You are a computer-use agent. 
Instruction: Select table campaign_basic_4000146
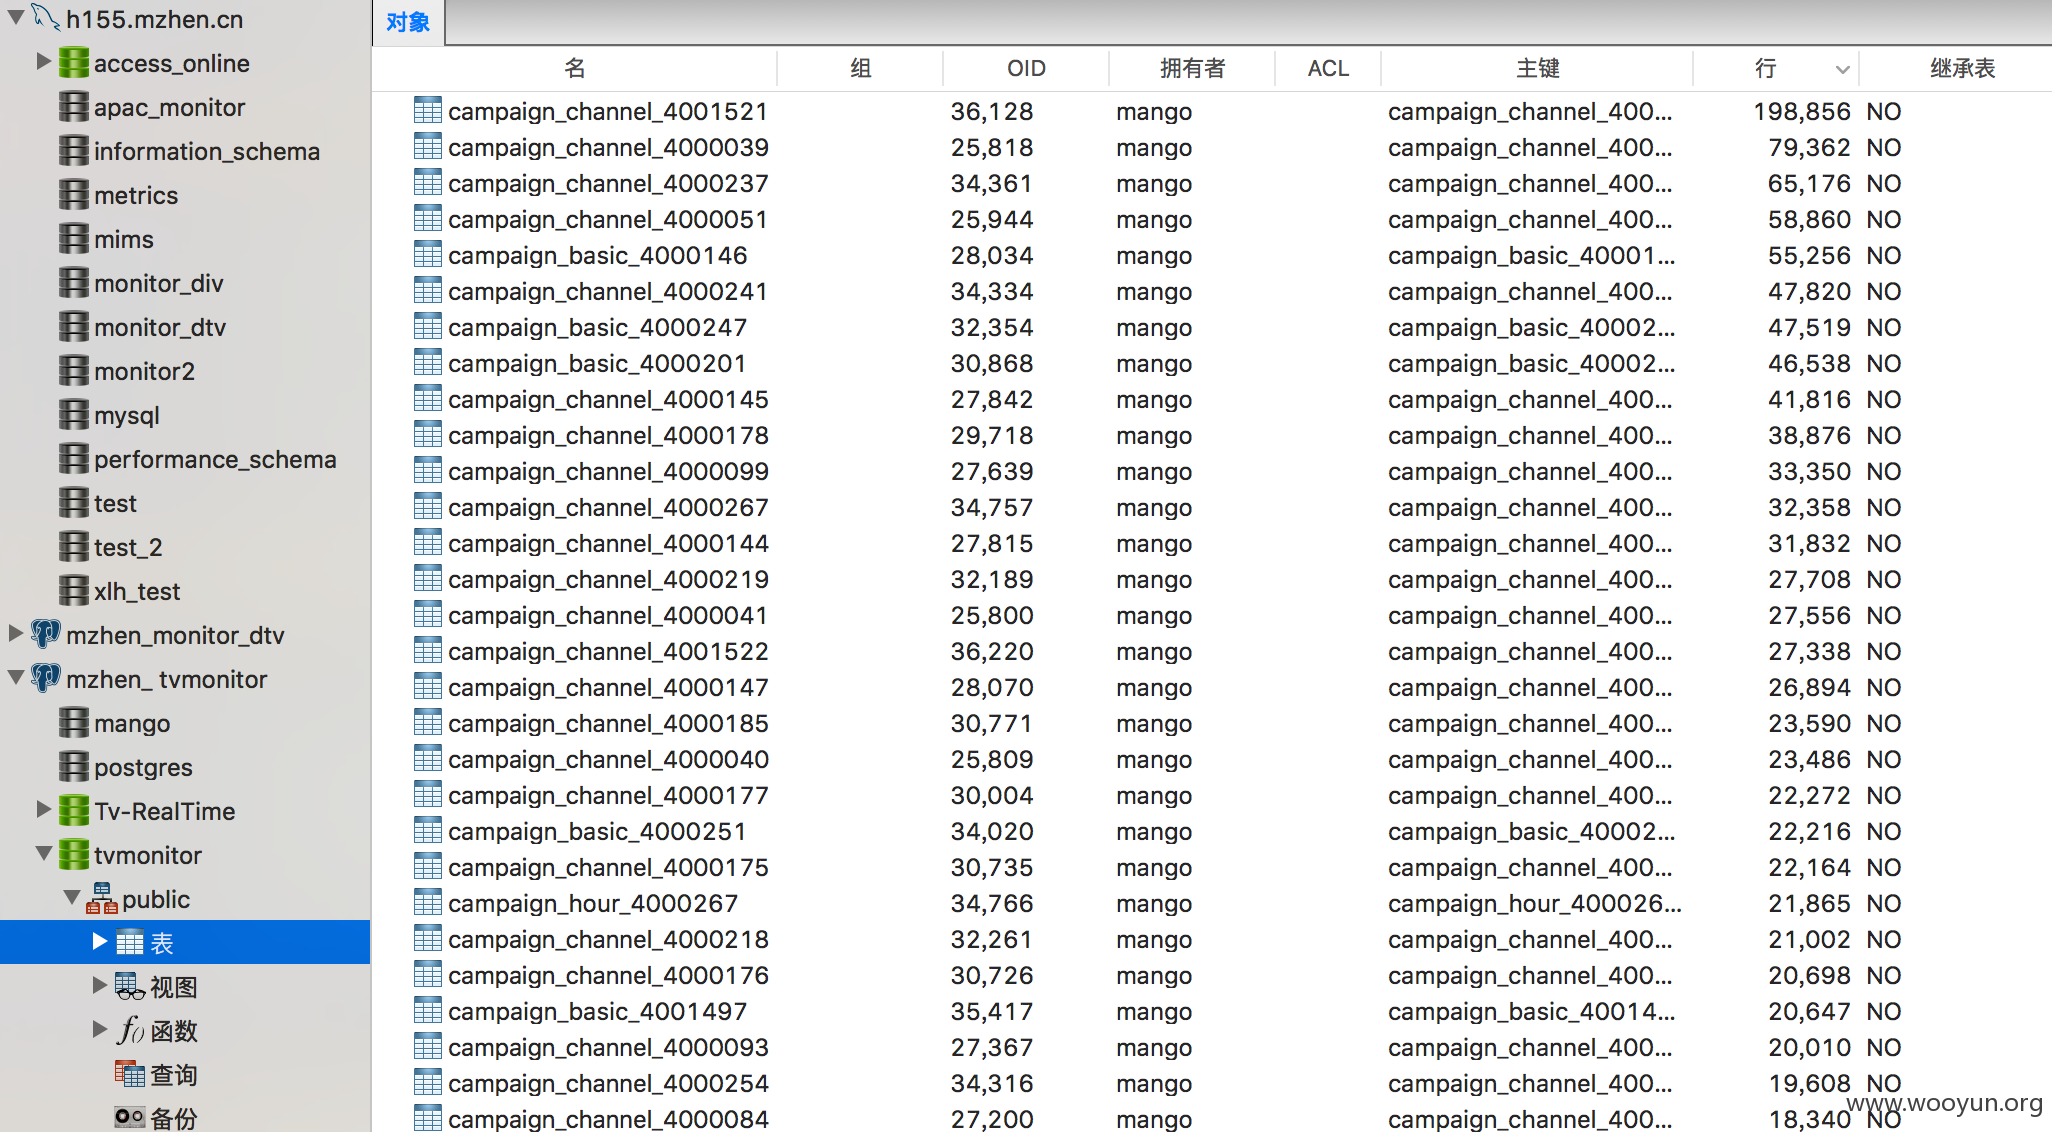point(598,255)
